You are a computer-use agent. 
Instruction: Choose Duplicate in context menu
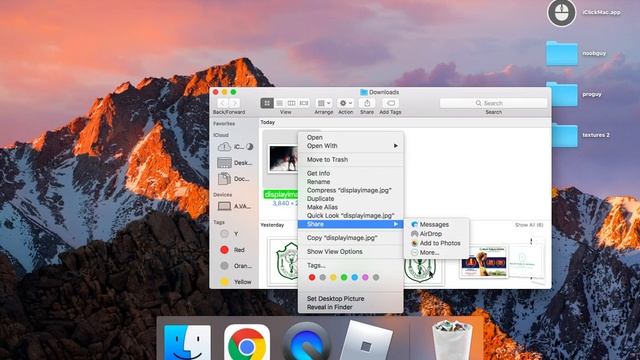pos(351,199)
